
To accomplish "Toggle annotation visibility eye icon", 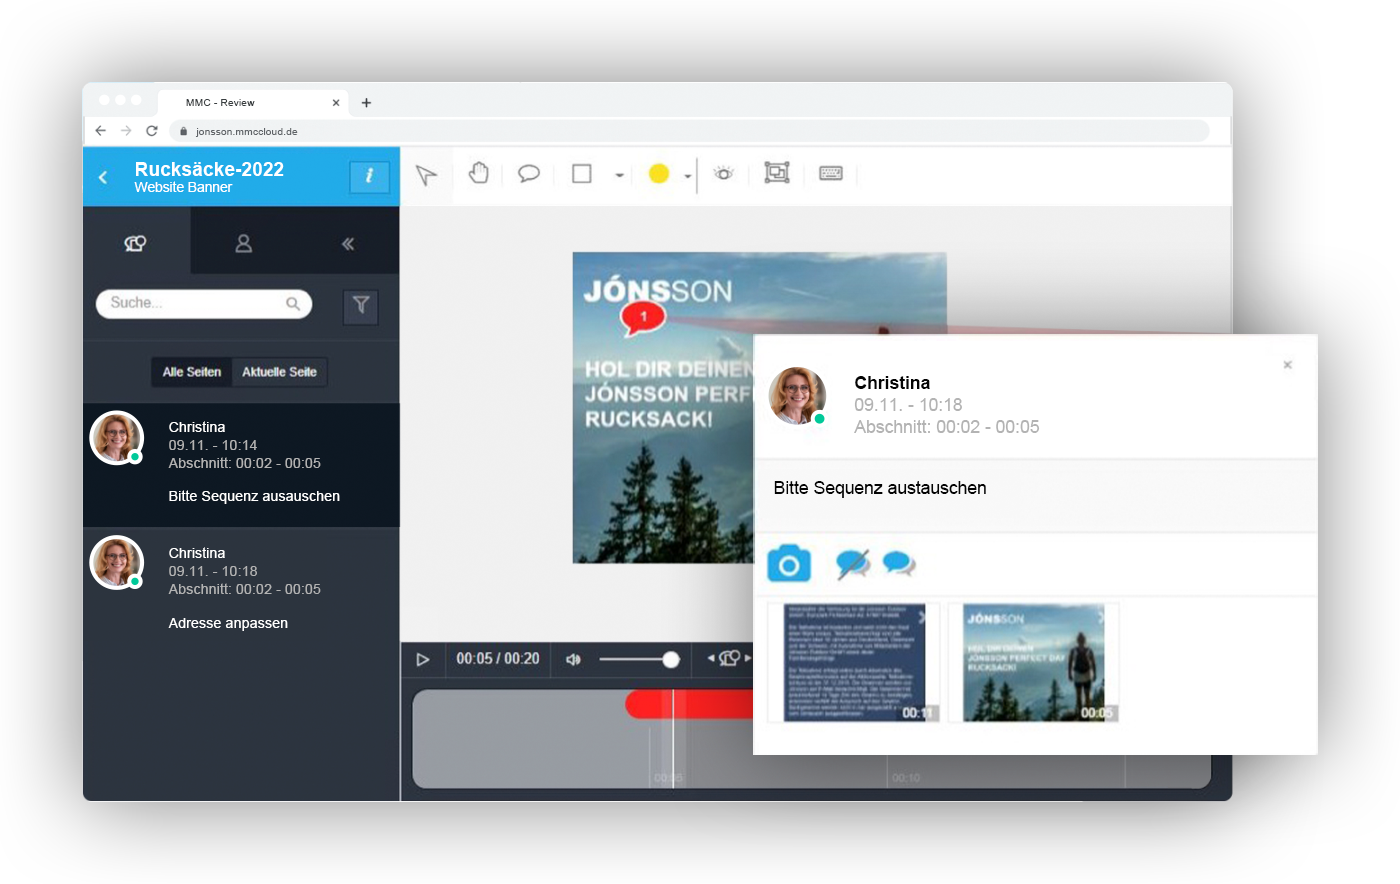I will (724, 174).
